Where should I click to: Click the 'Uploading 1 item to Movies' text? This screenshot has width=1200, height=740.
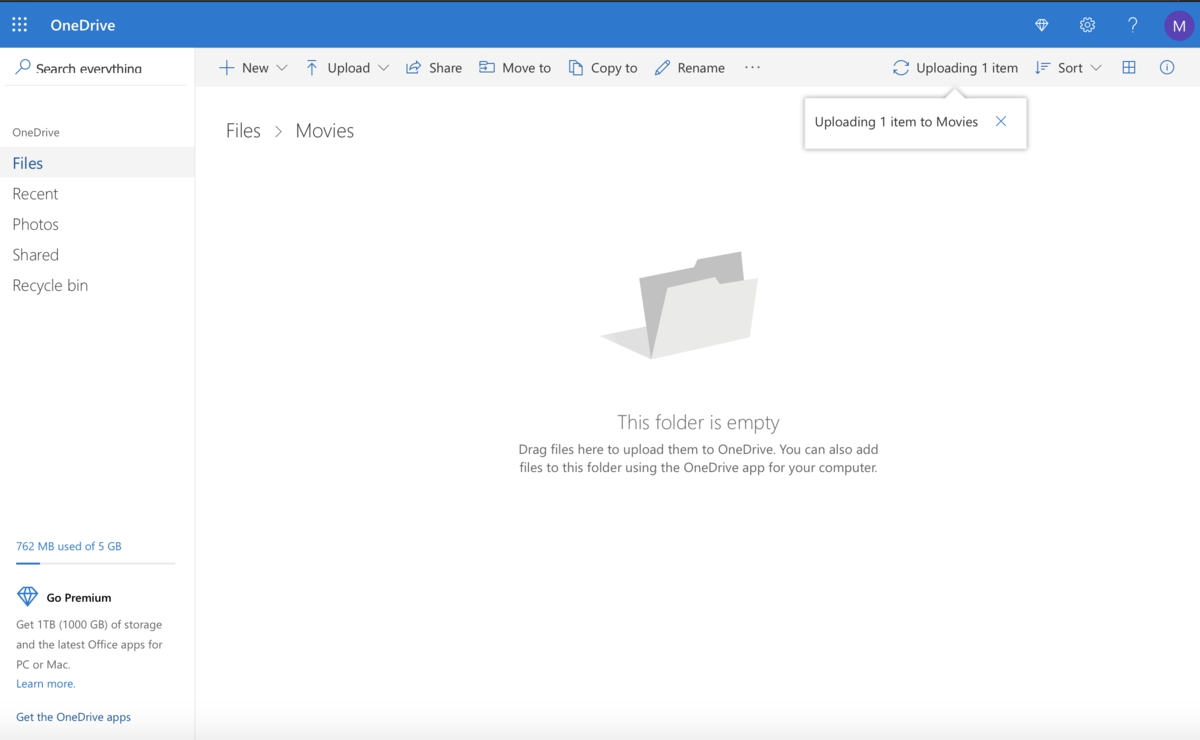tap(896, 122)
